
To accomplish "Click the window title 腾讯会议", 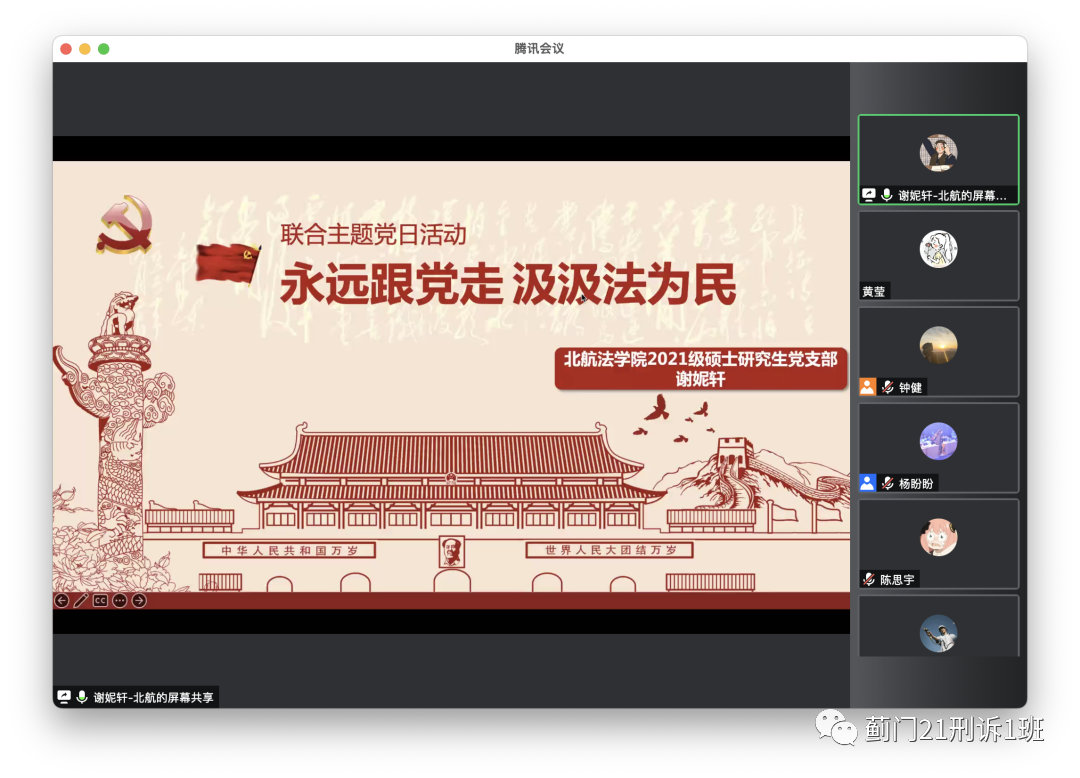I will coord(539,48).
